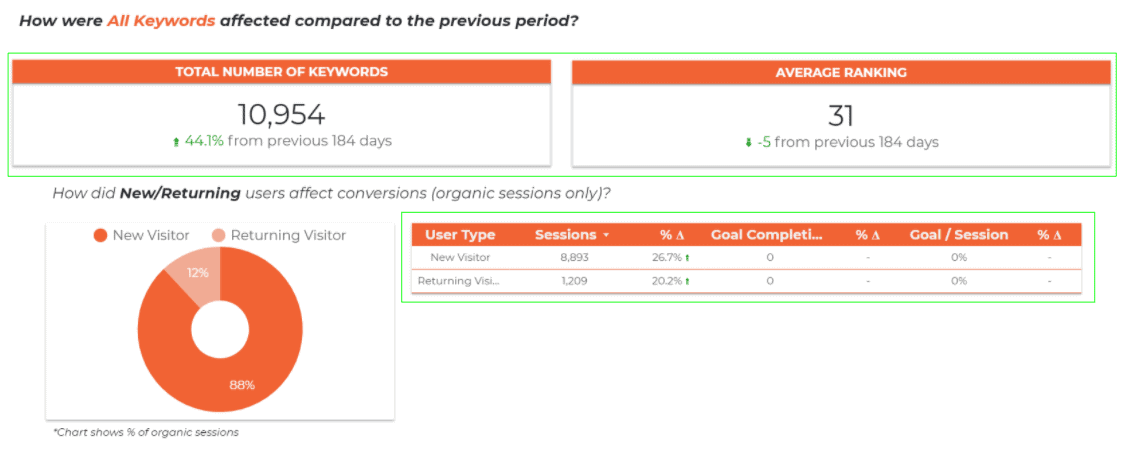Toggle the New Visitor legend label

[x=151, y=235]
